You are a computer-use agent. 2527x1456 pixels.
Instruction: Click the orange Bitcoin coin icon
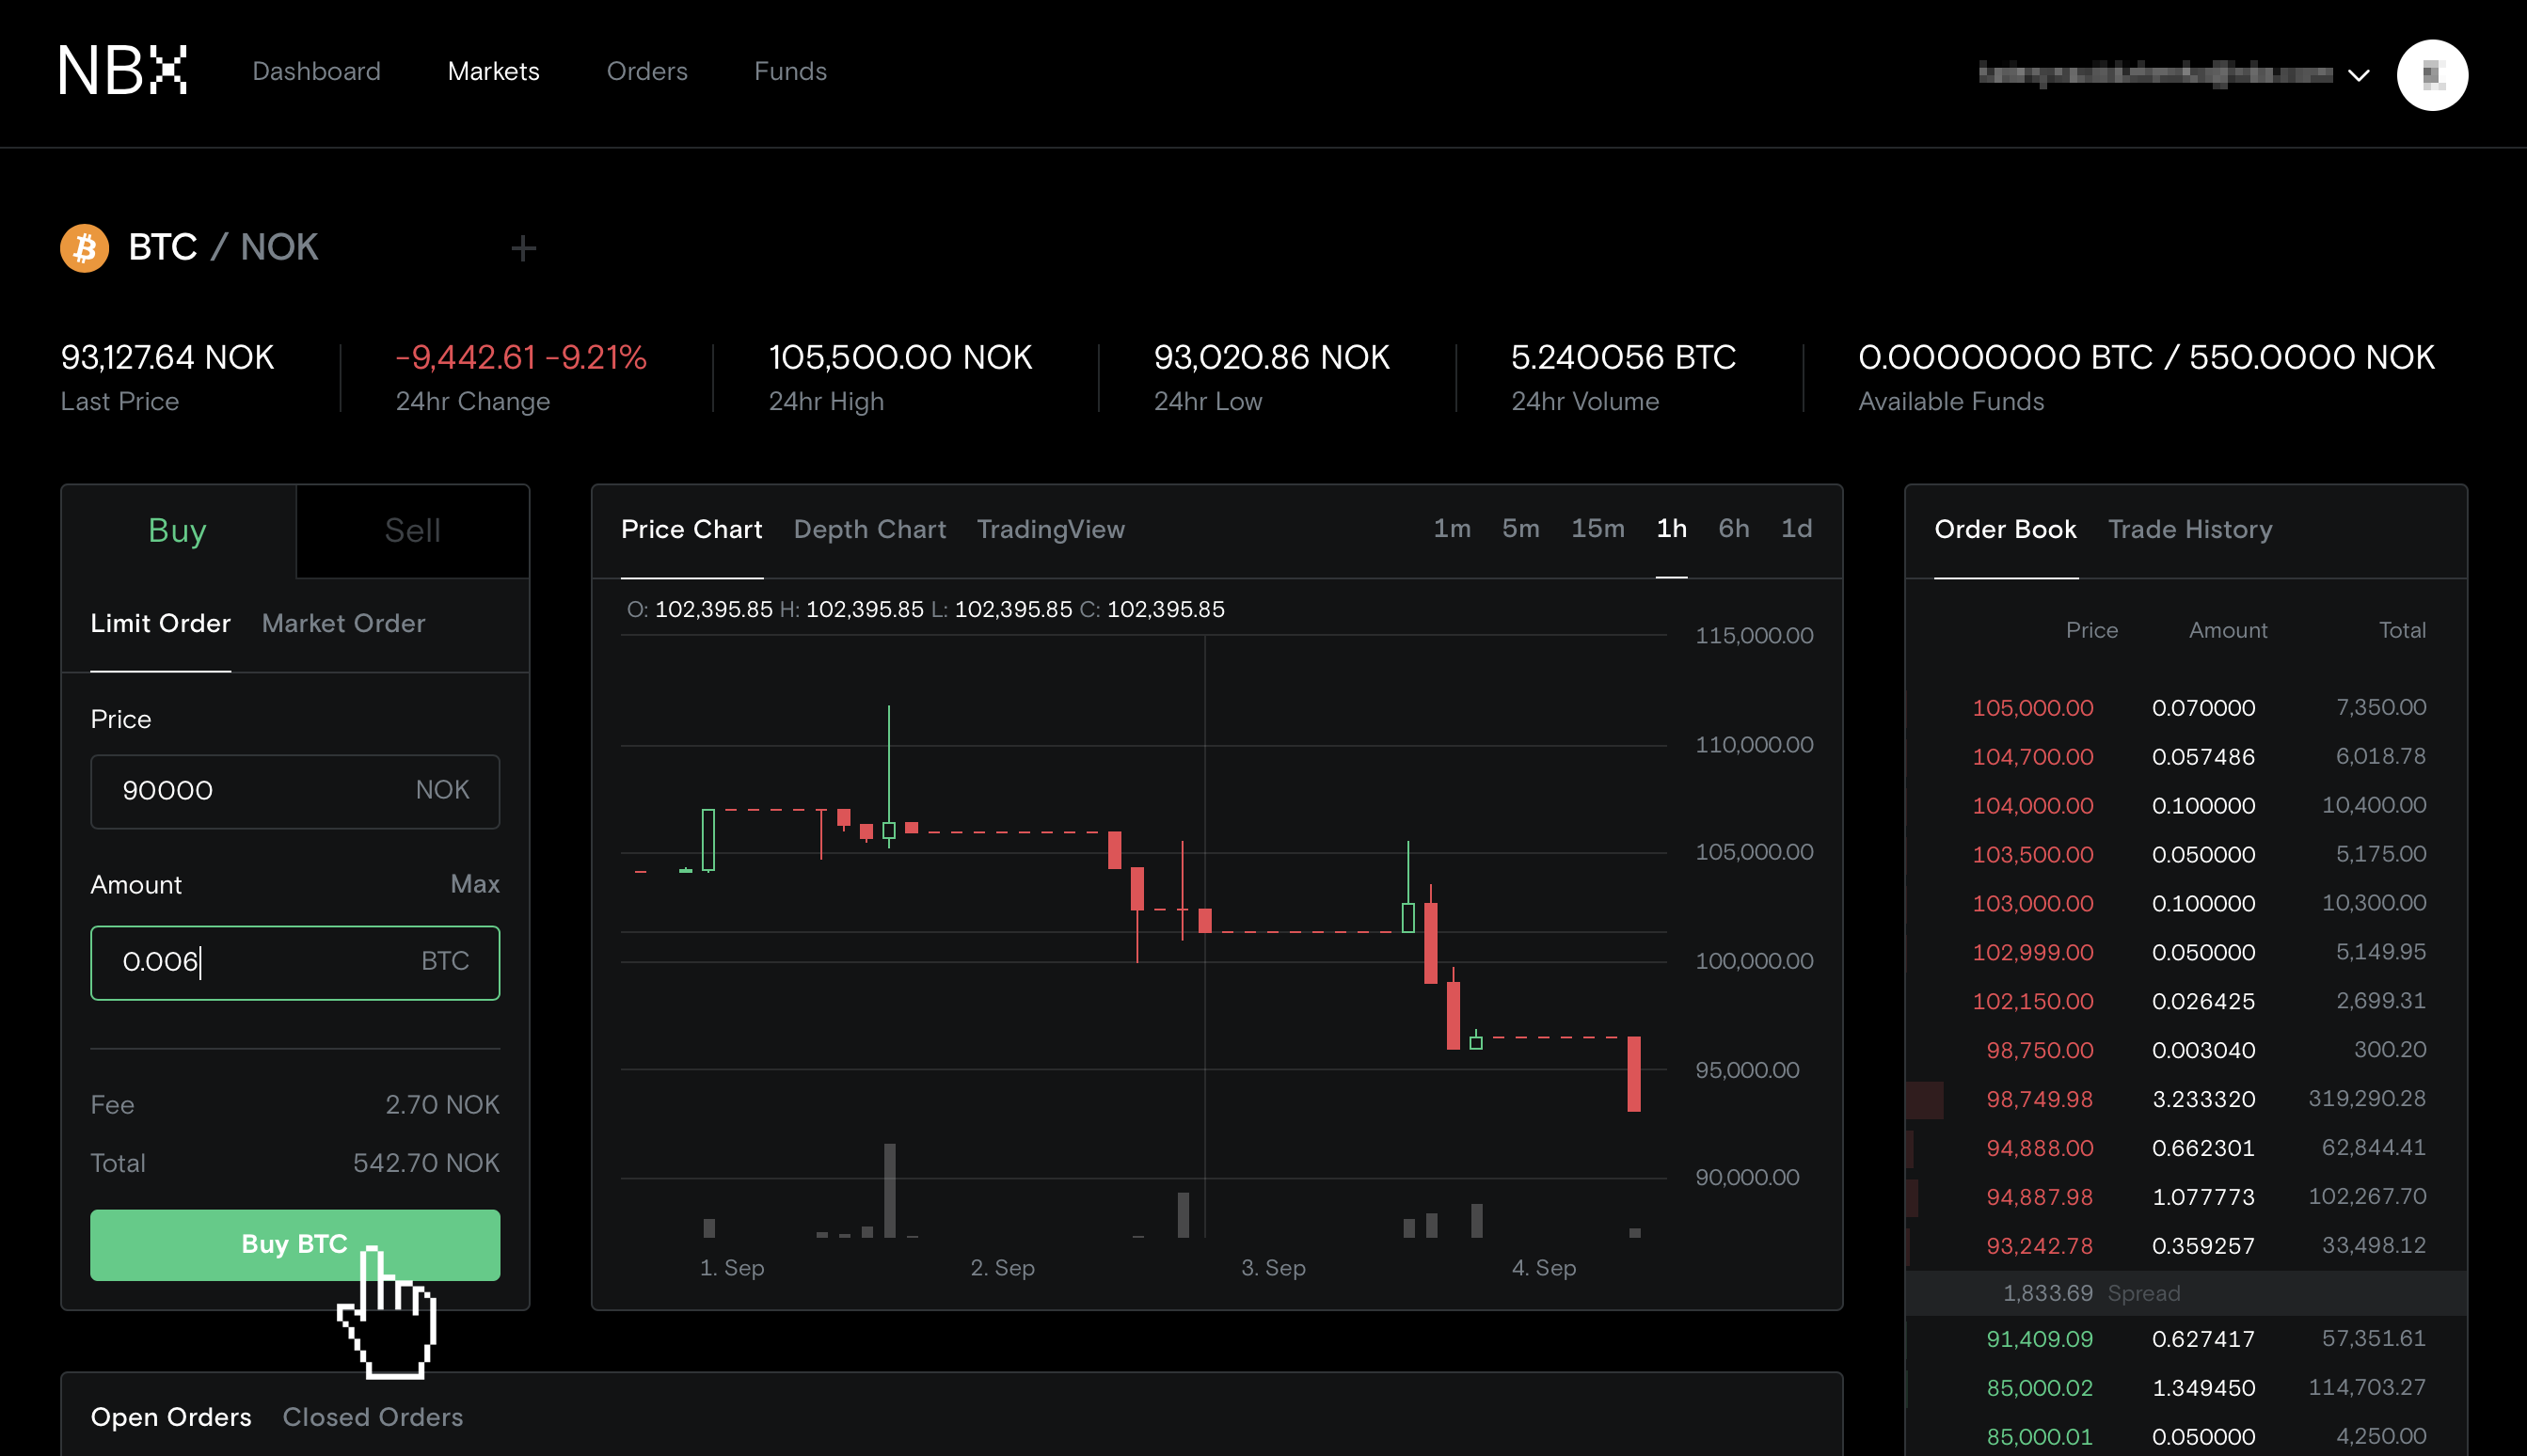pyautogui.click(x=85, y=247)
